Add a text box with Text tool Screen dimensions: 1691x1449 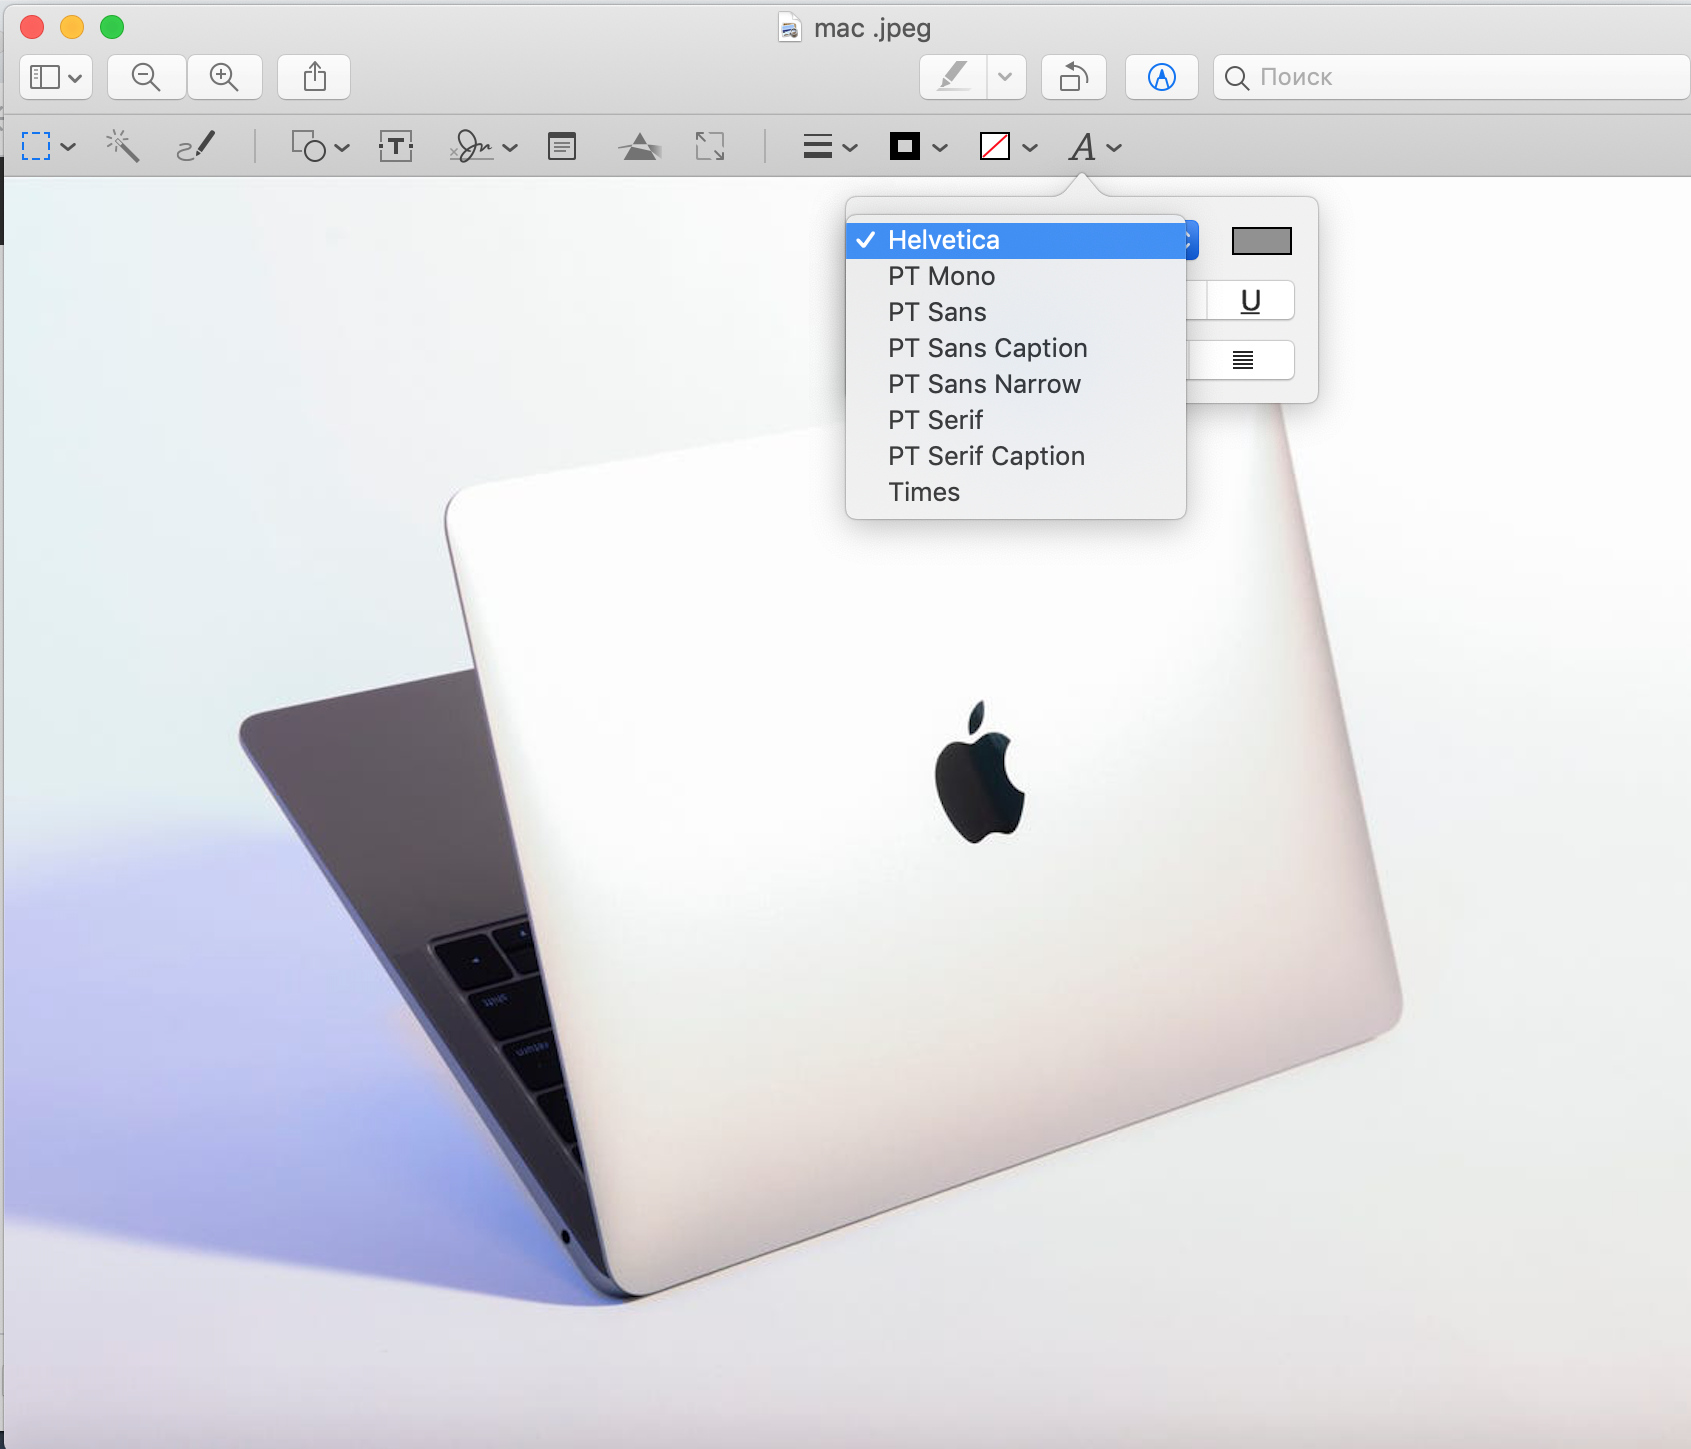tap(396, 147)
